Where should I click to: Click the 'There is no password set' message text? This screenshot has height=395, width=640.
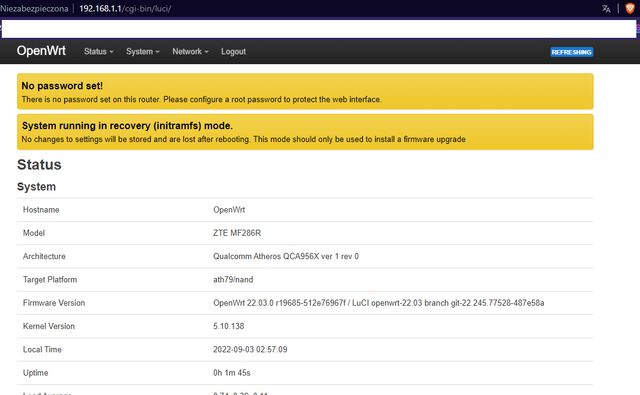click(x=202, y=99)
